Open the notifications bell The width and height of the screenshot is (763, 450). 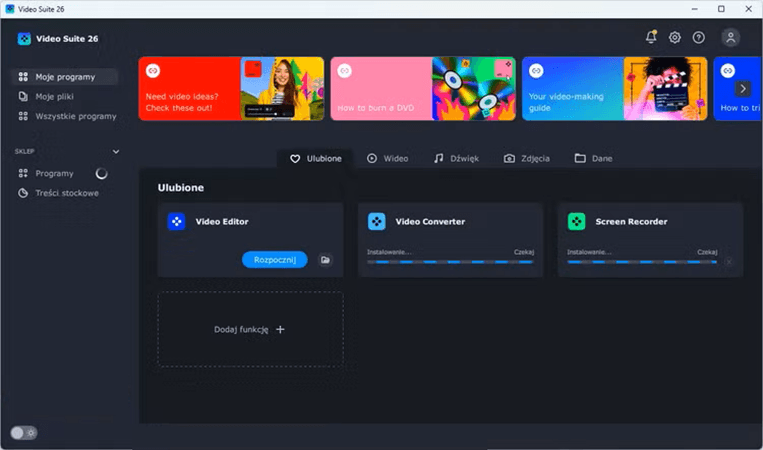click(x=651, y=37)
